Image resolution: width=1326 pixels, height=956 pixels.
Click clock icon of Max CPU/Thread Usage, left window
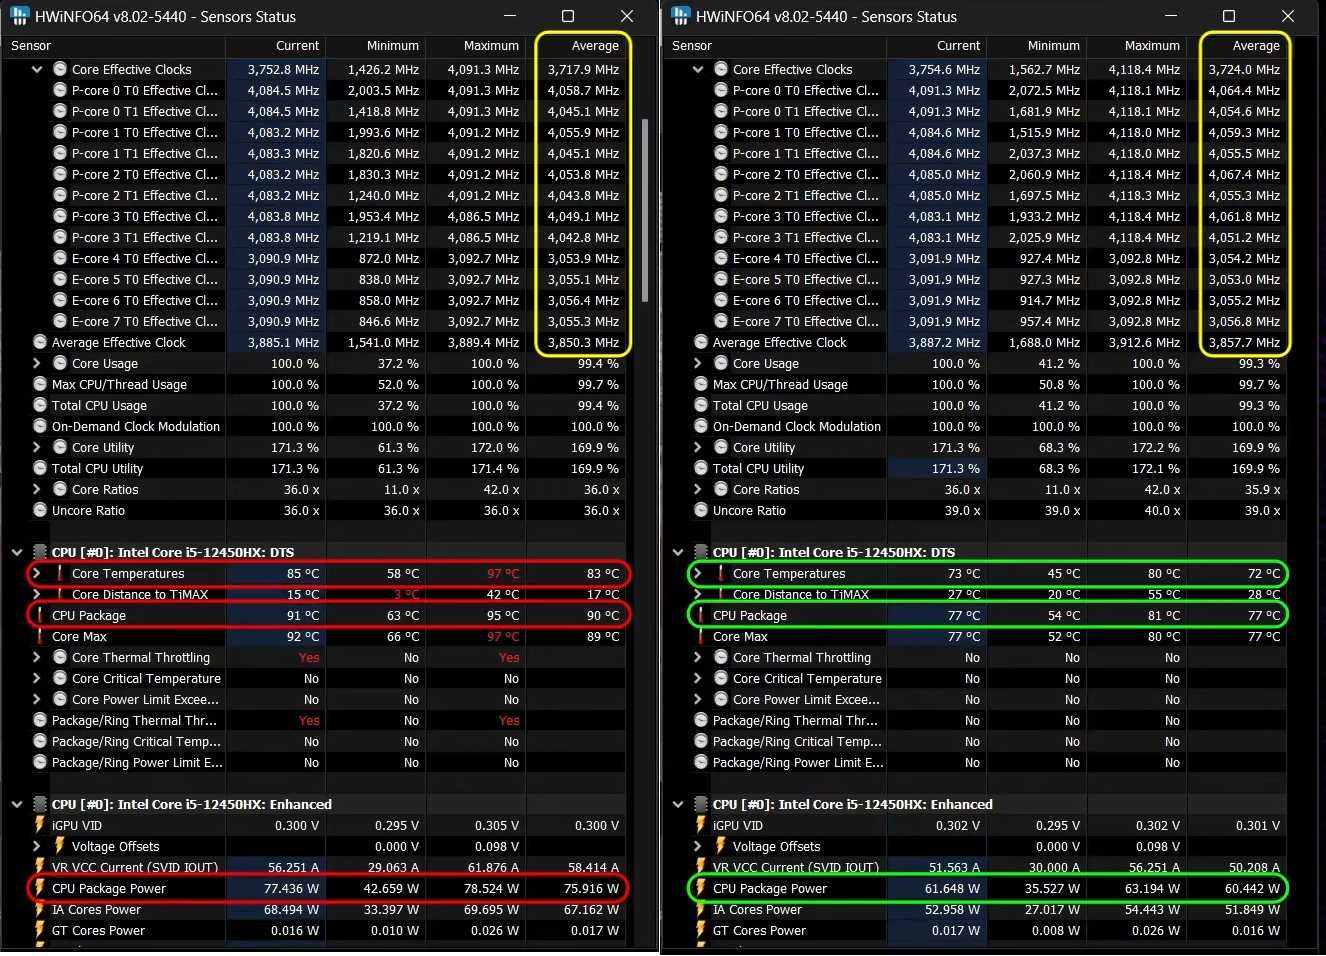40,384
